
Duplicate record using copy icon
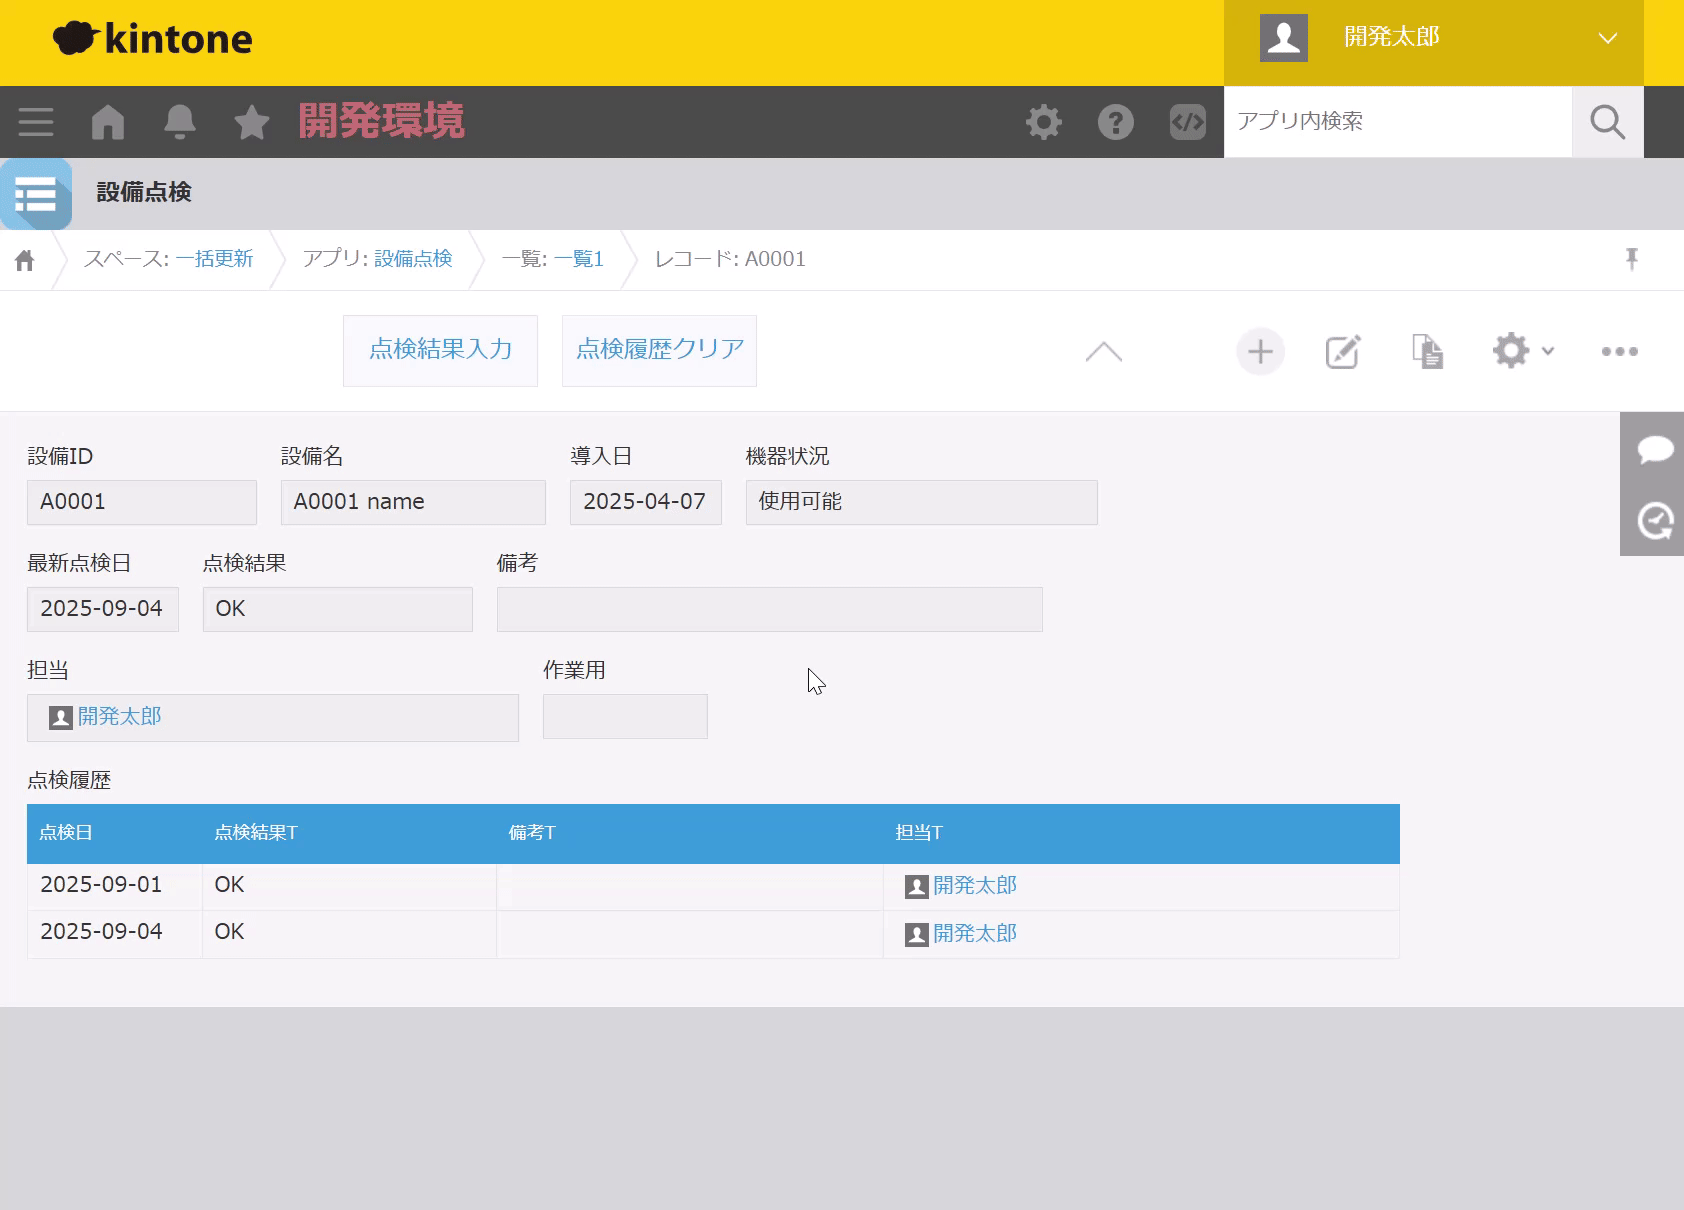click(1427, 352)
